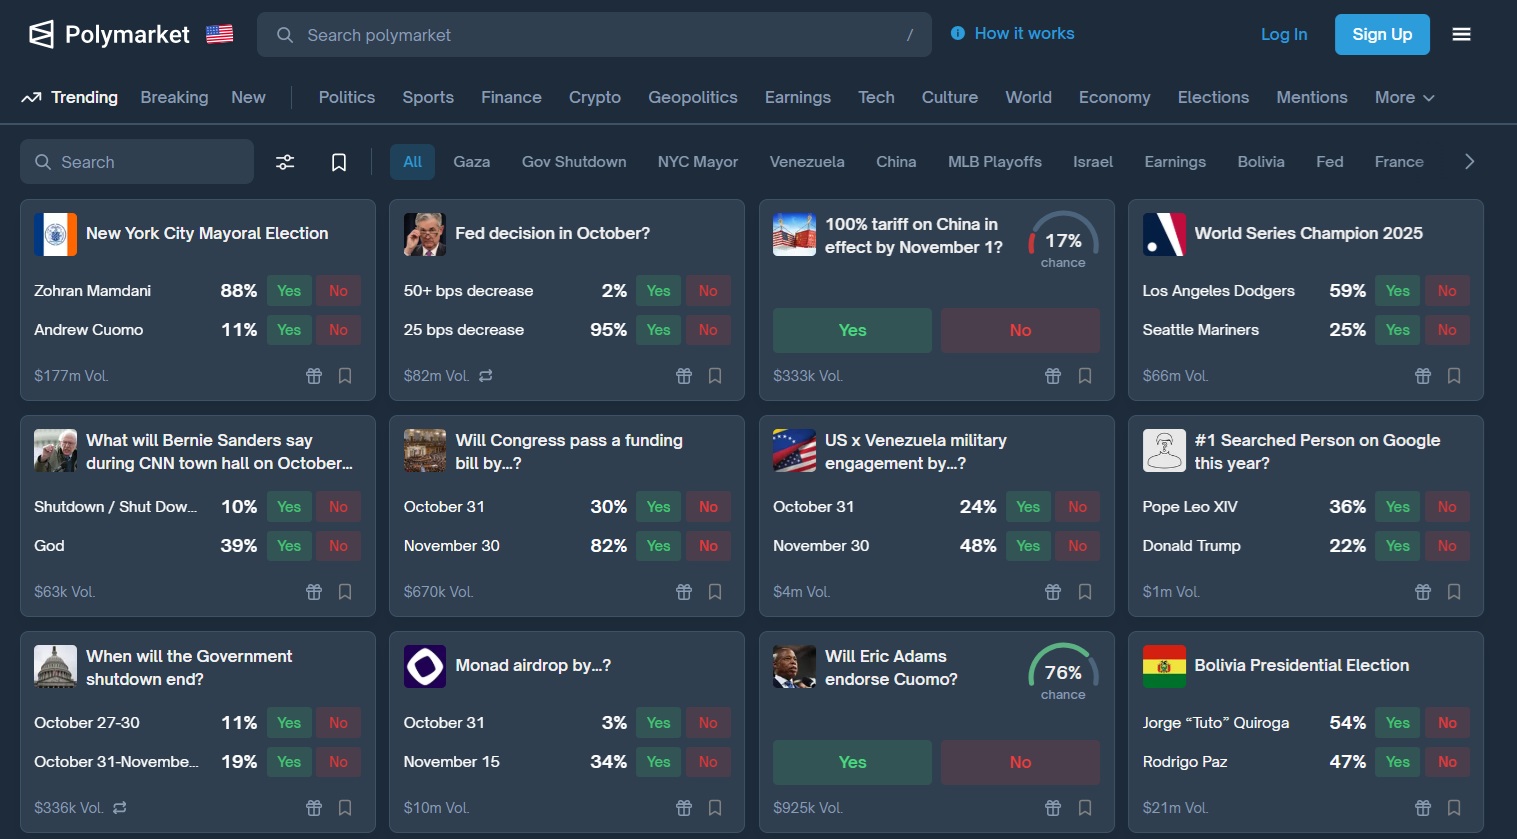Click the recurring icon beside $82m Vol.

(x=486, y=376)
